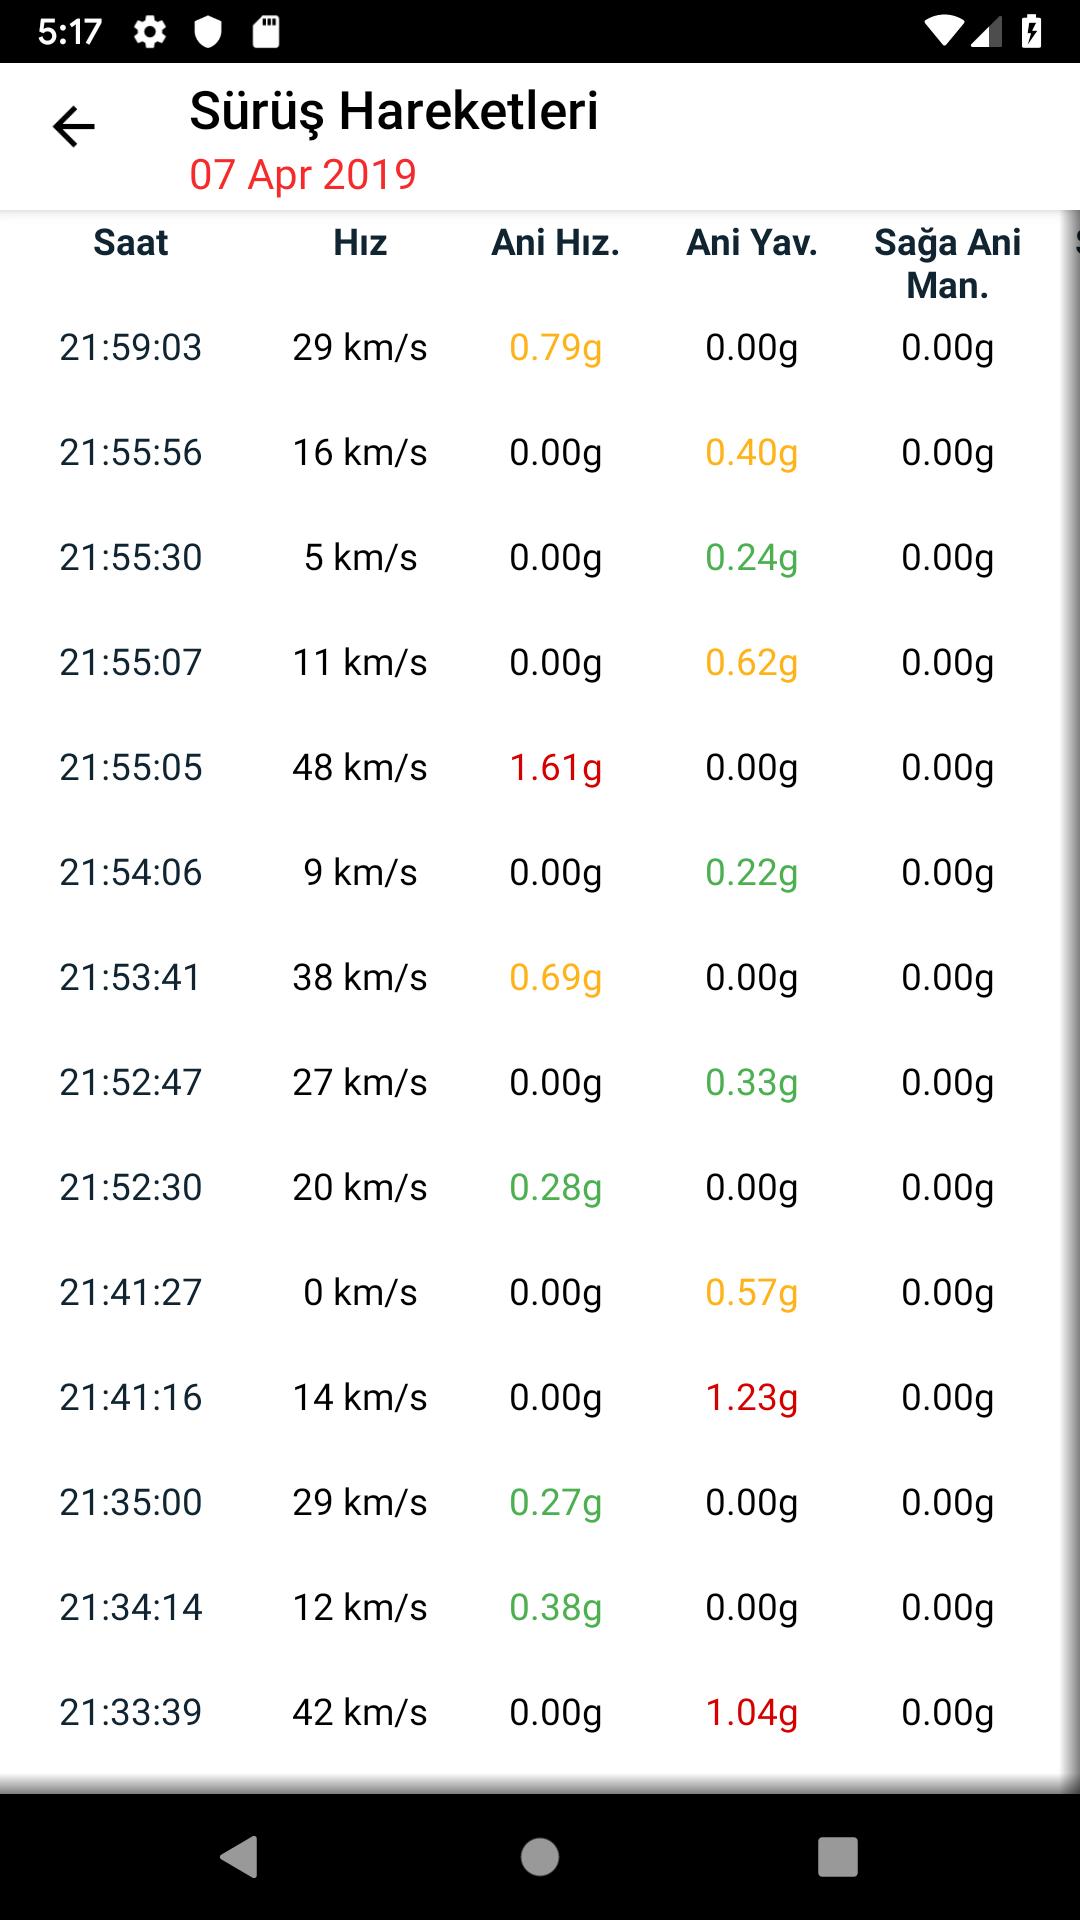Tap the green 0.38g acceleration value
Viewport: 1080px width, 1920px height.
(555, 1608)
